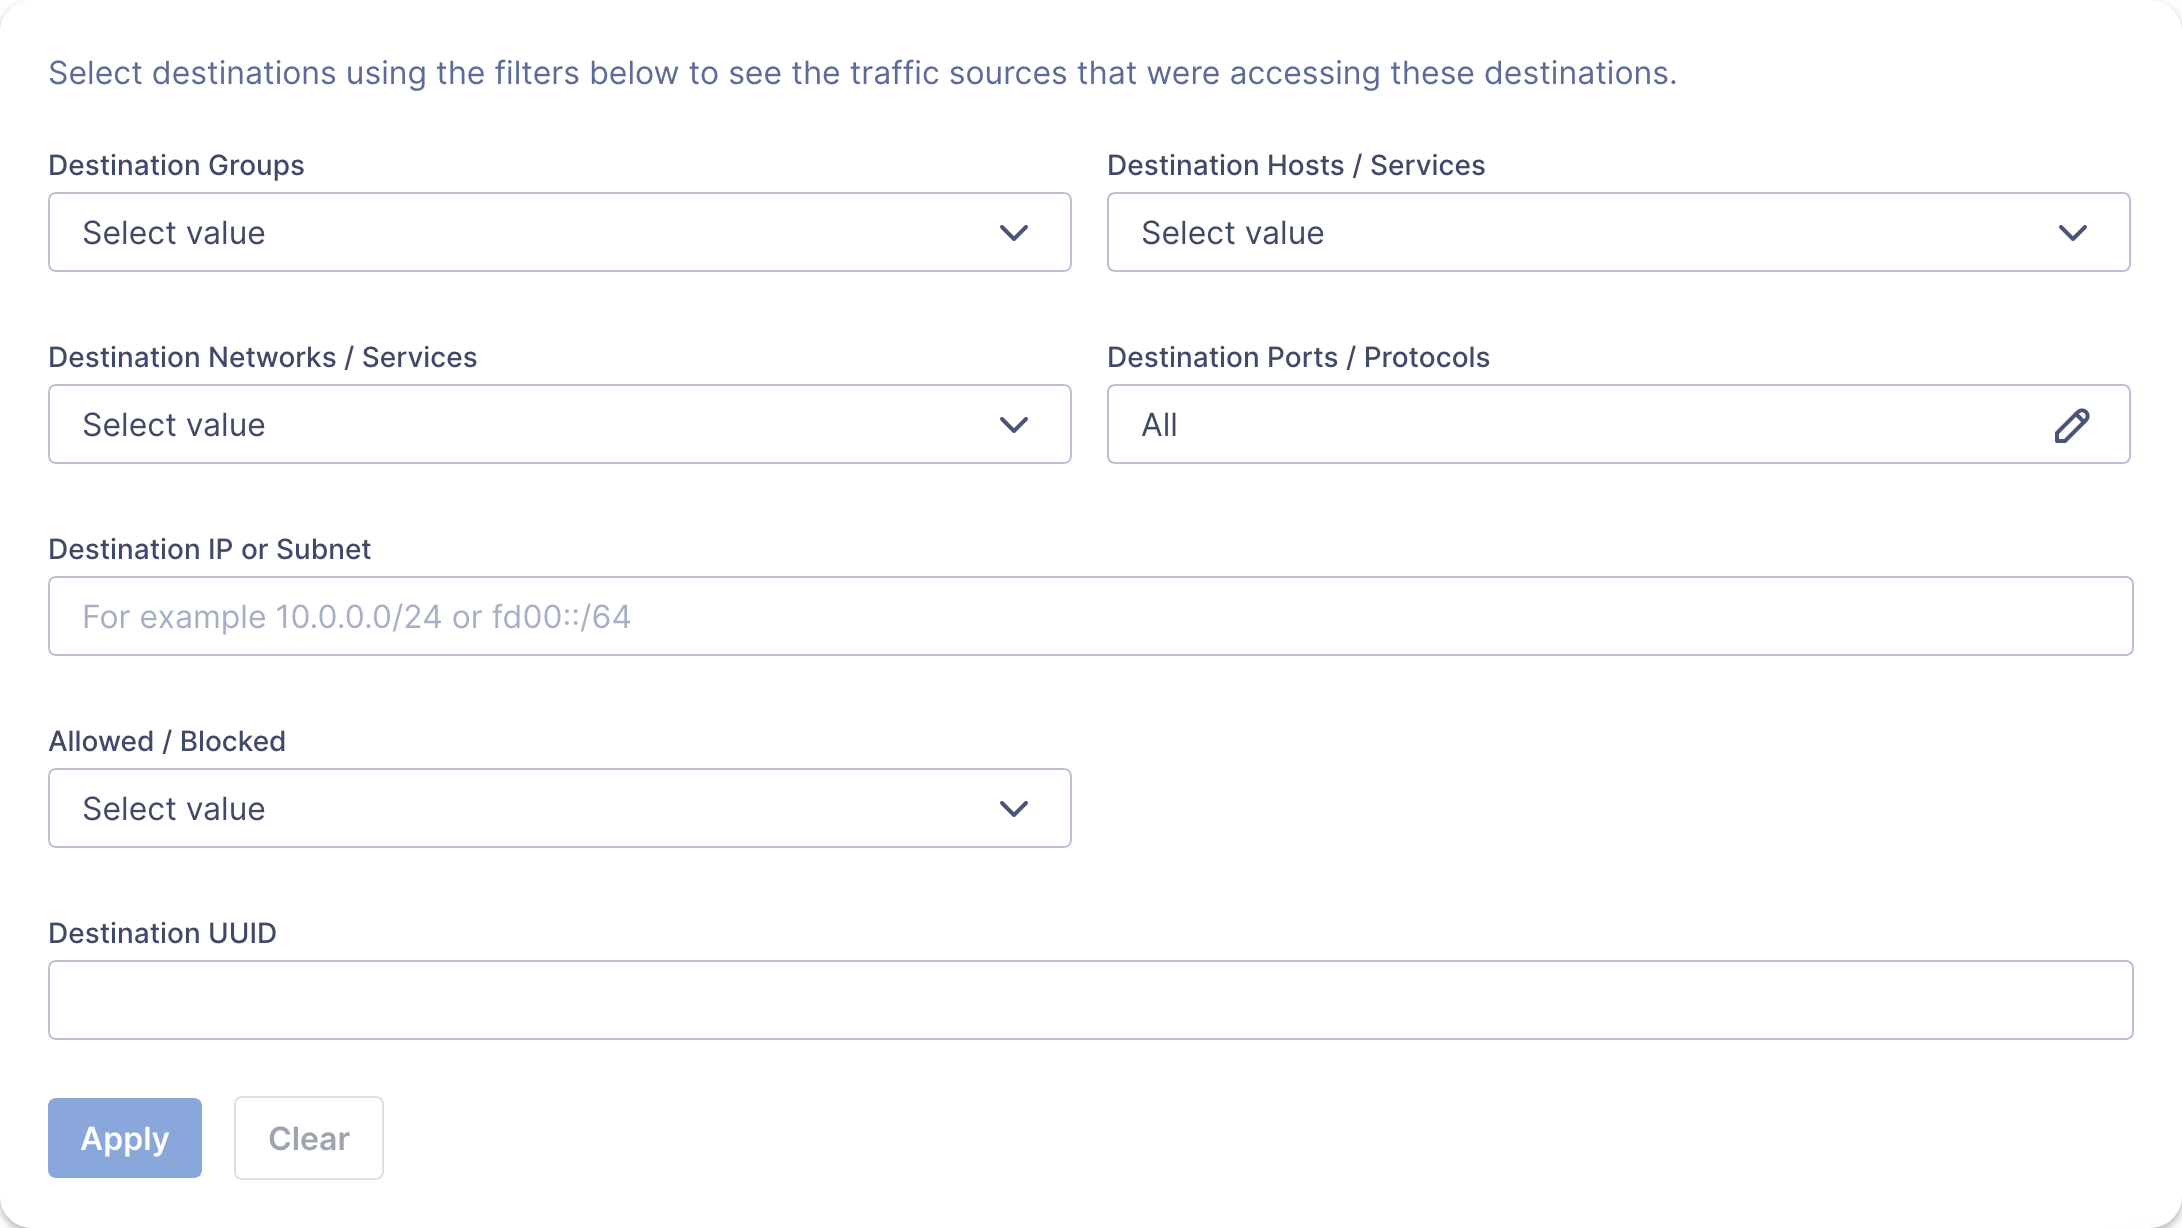The height and width of the screenshot is (1228, 2182).
Task: Expand the Allowed / Blocked chevron
Action: click(x=1014, y=808)
